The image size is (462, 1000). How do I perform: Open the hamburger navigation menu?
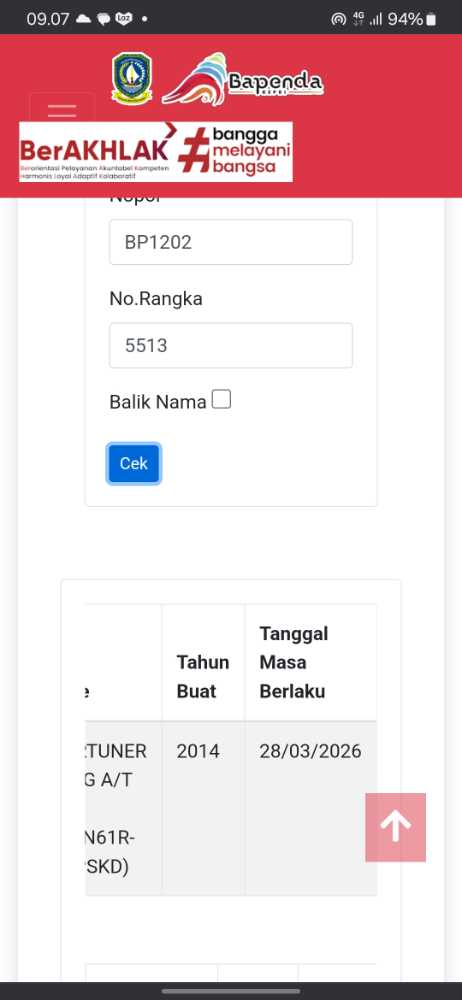(x=62, y=108)
